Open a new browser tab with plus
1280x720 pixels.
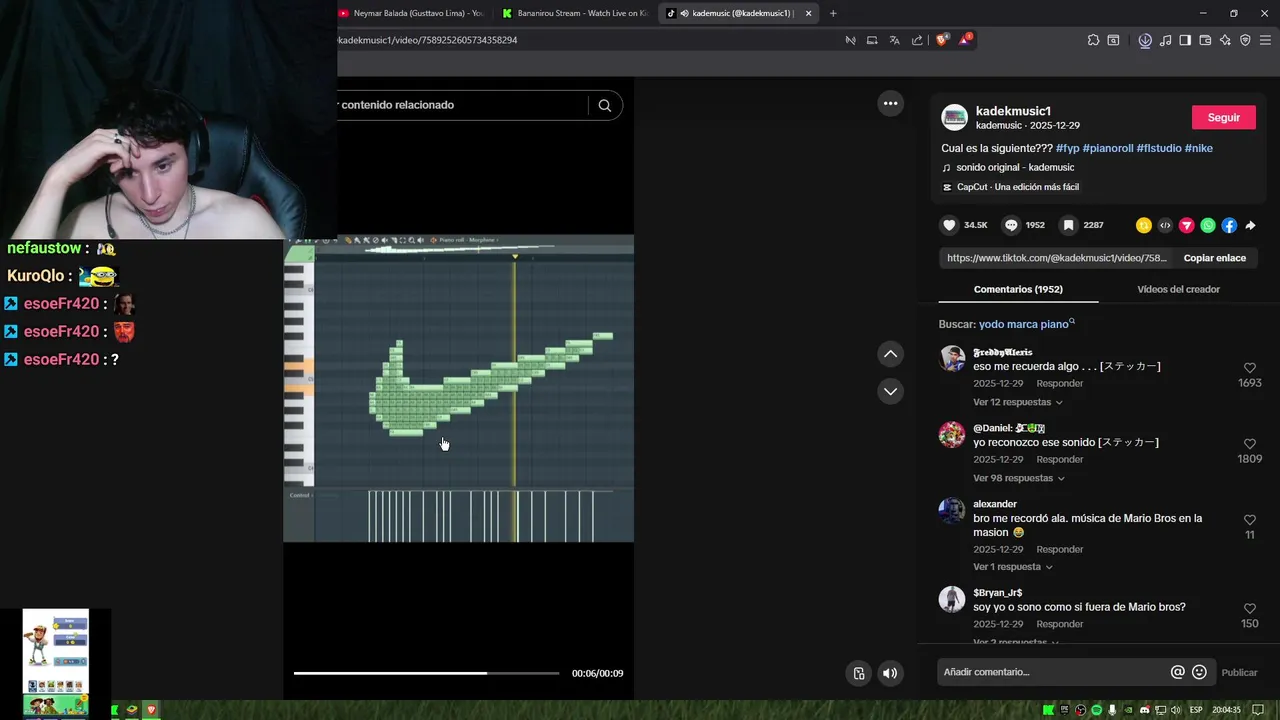(833, 13)
